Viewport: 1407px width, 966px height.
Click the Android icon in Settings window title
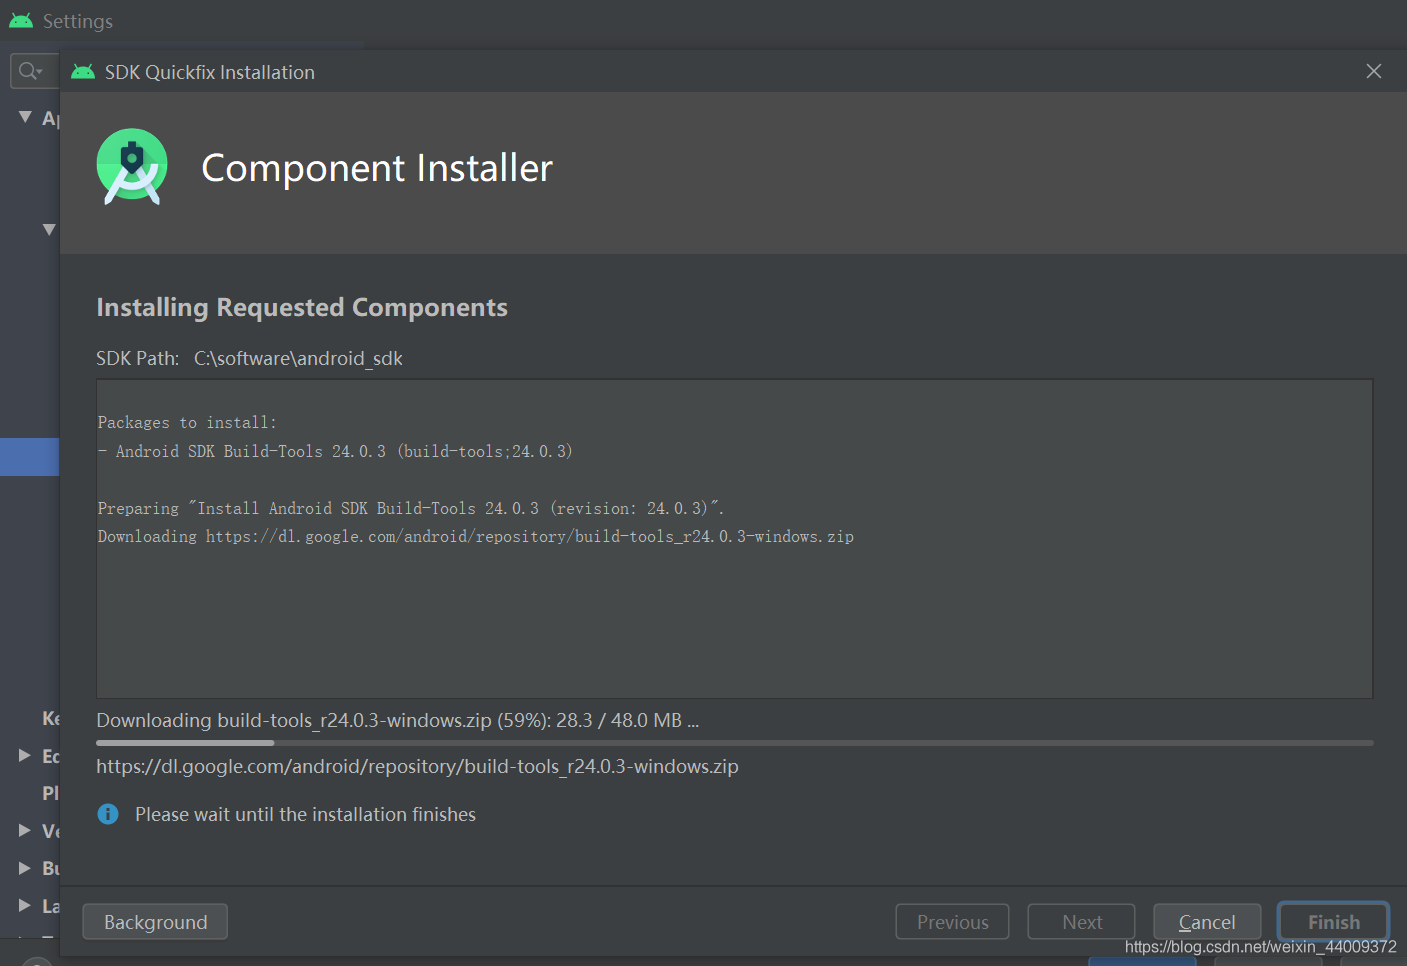tap(21, 20)
